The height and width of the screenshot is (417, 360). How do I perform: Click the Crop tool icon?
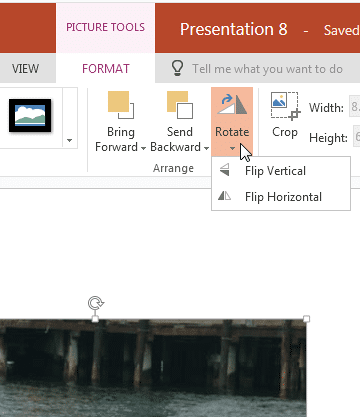pos(285,106)
